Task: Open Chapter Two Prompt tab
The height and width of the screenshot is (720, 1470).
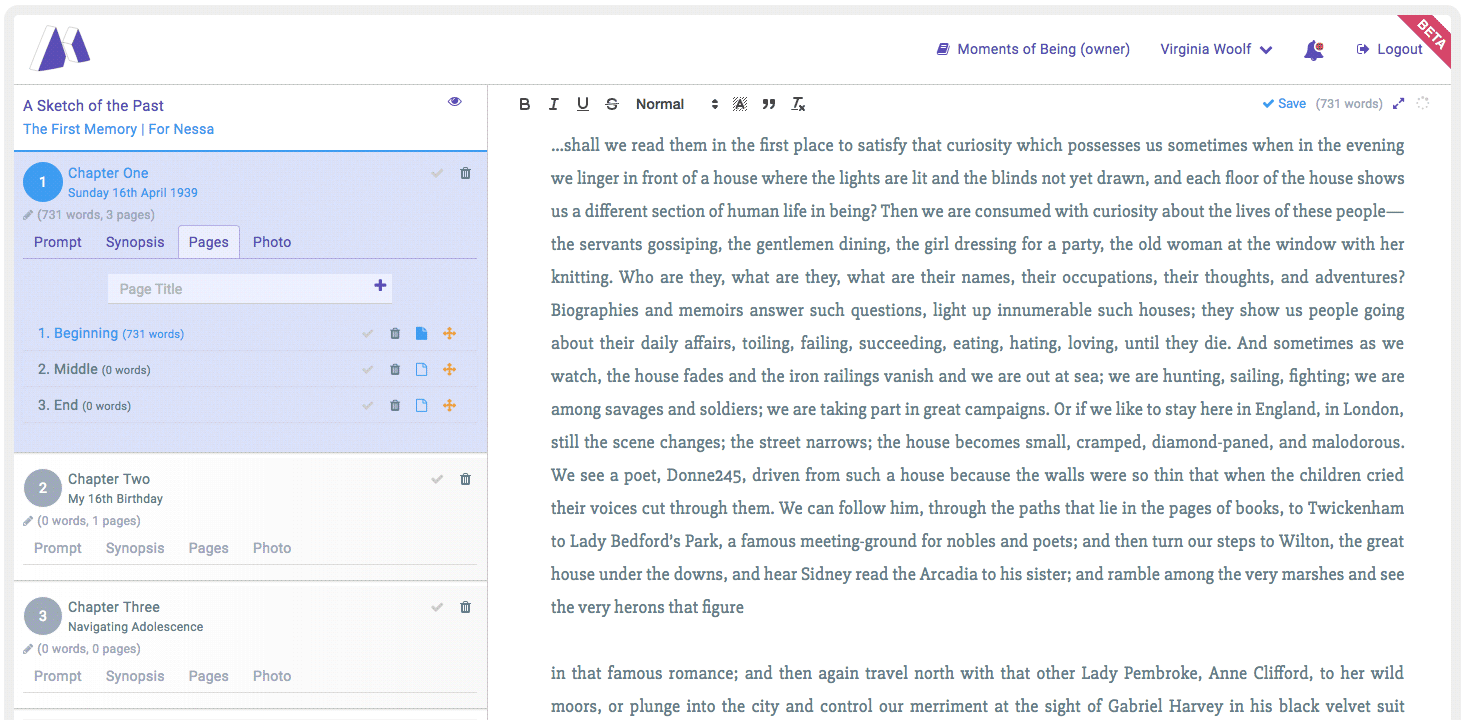Action: [x=58, y=548]
